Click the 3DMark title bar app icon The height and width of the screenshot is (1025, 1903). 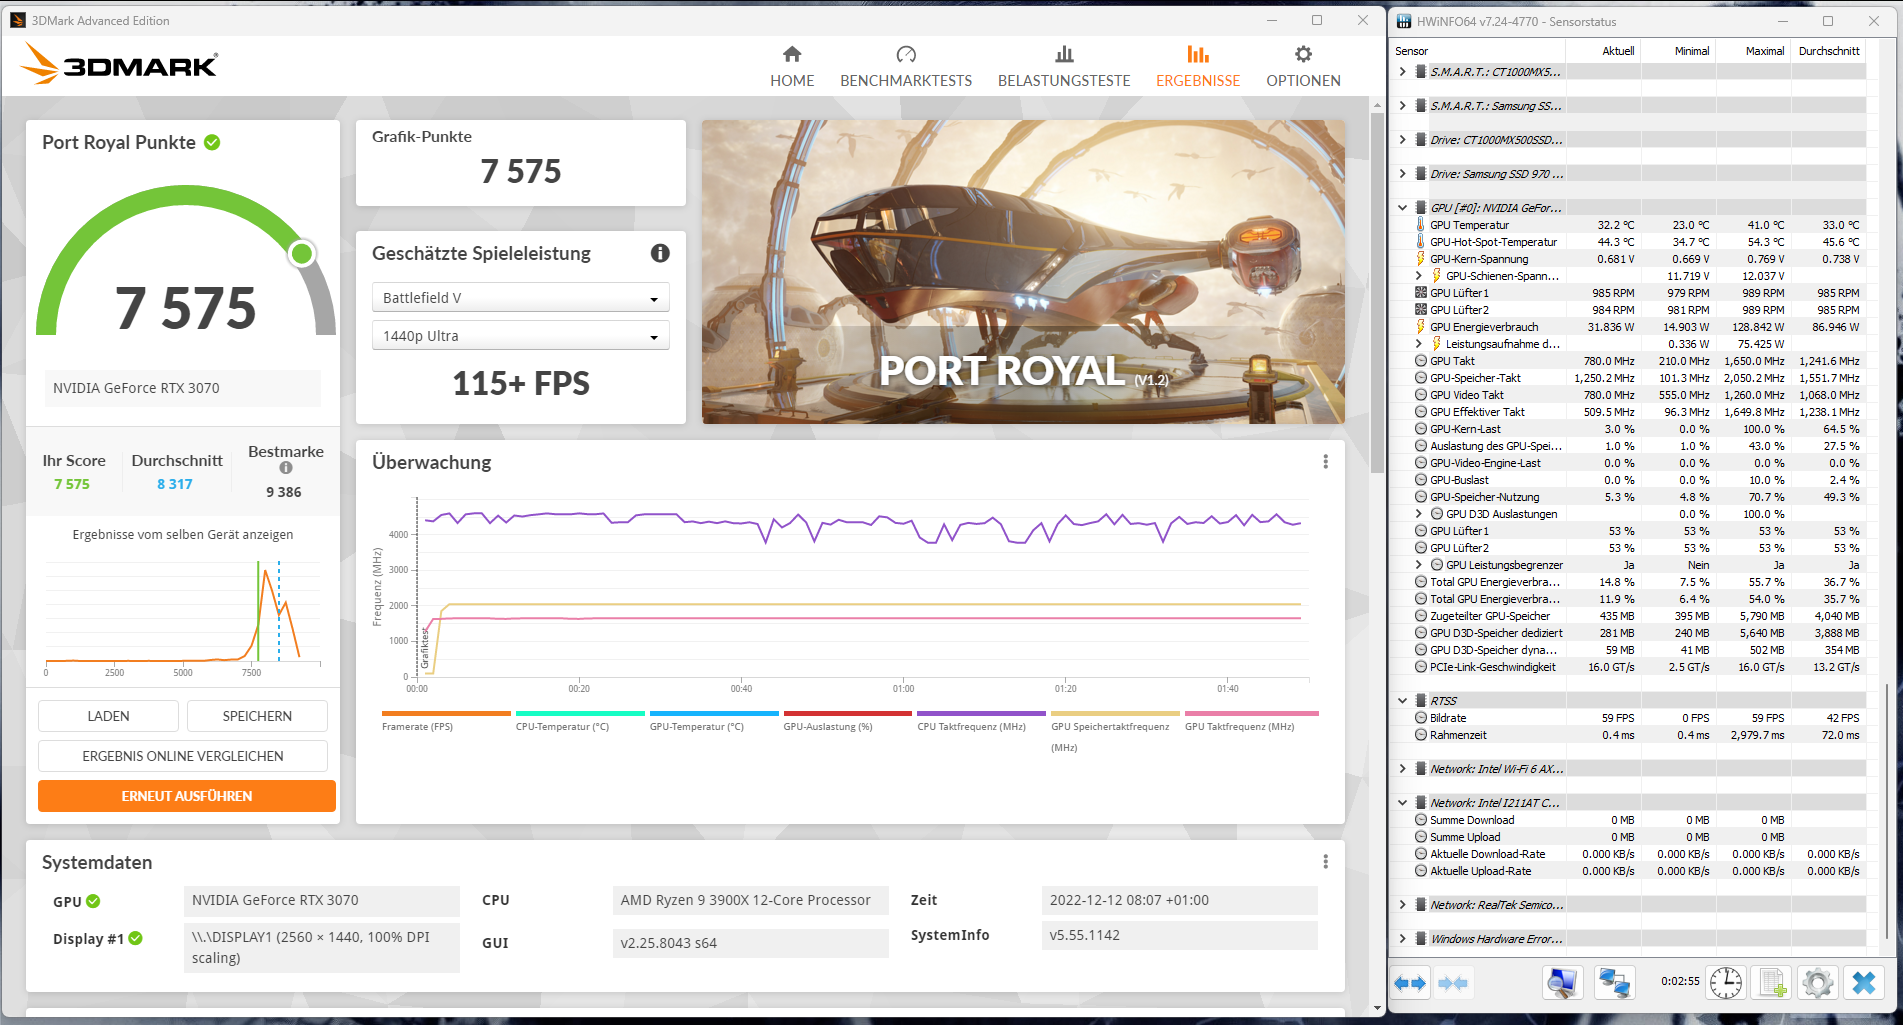click(18, 20)
